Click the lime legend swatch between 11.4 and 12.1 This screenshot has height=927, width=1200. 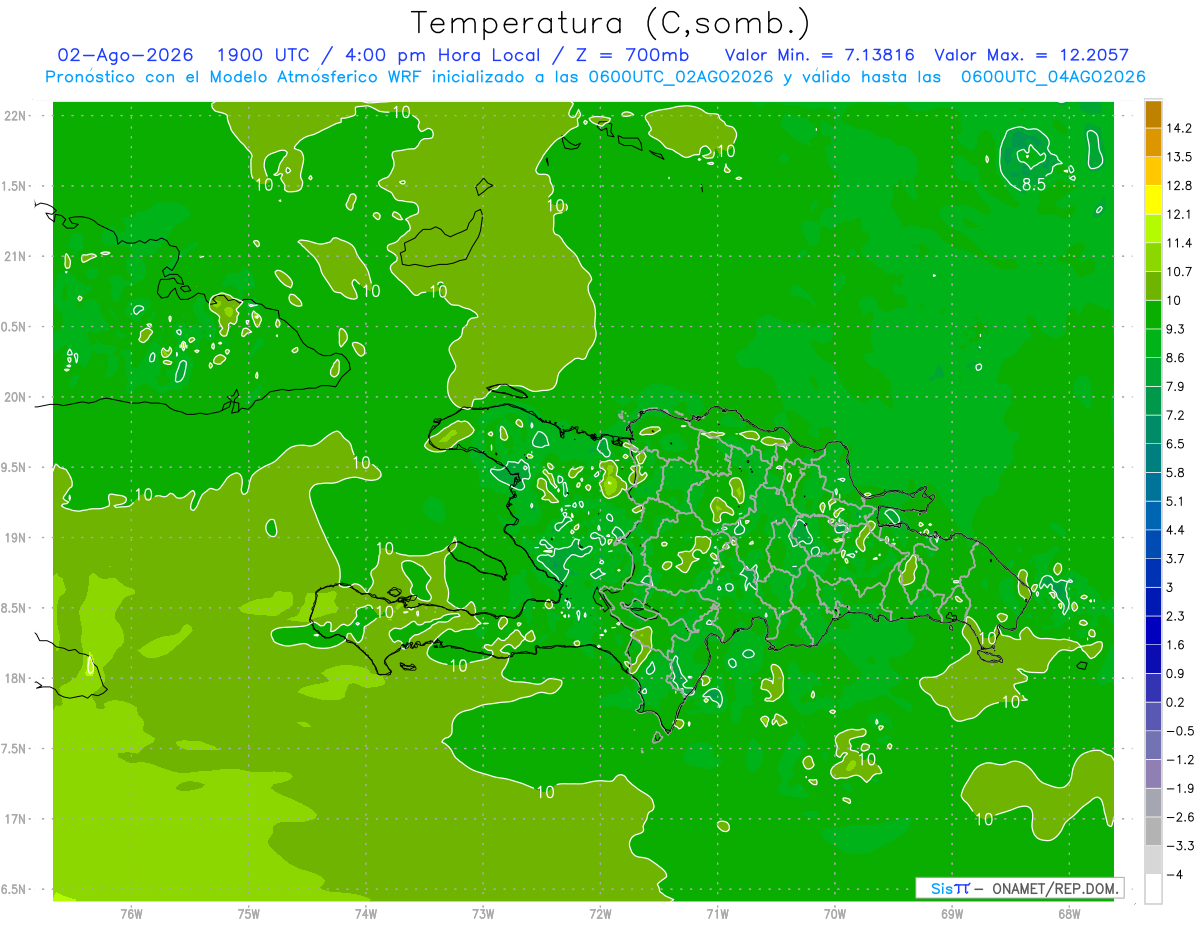[1153, 228]
